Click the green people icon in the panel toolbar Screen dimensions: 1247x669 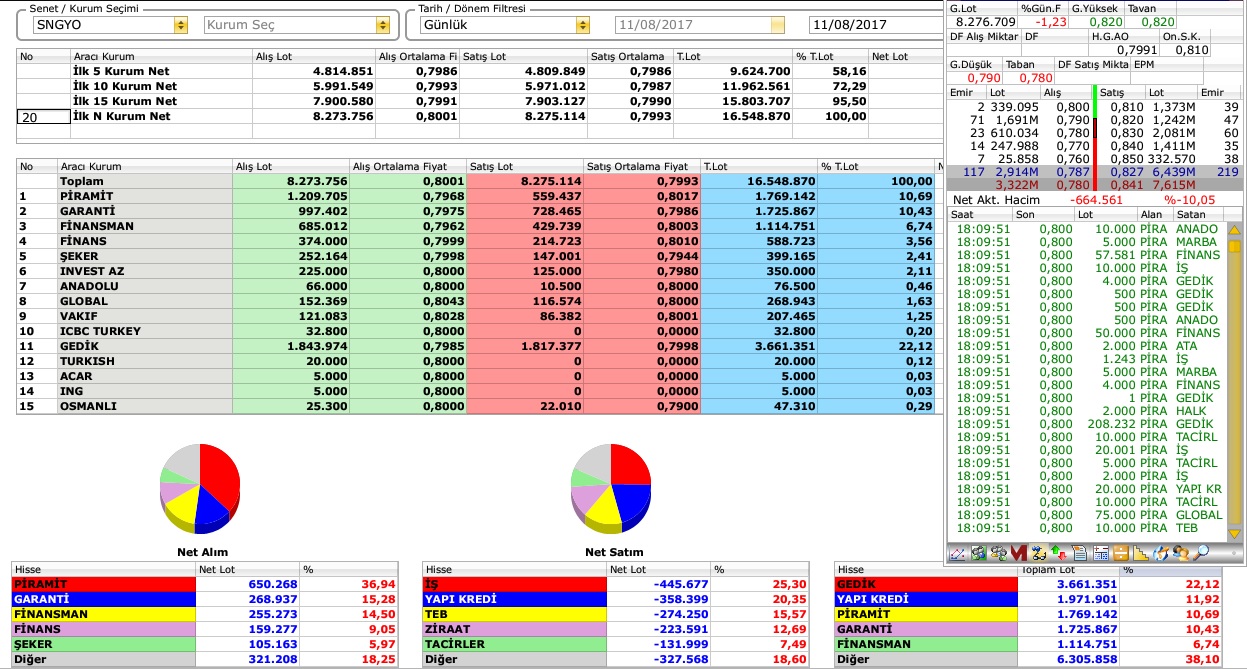coord(977,552)
